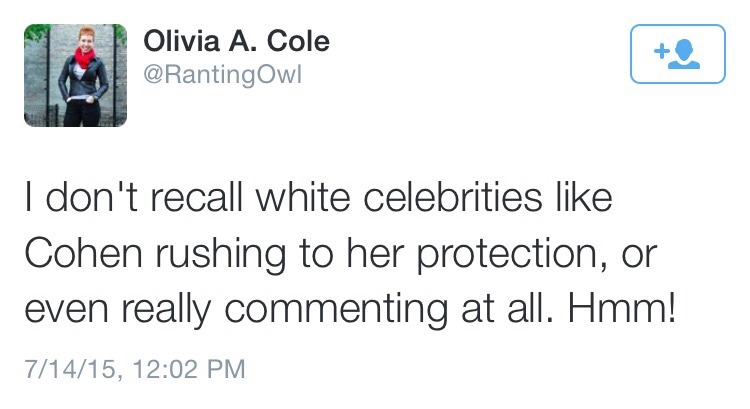Click the tweet timestamp 7/14/15, 12:02 PM

(135, 369)
